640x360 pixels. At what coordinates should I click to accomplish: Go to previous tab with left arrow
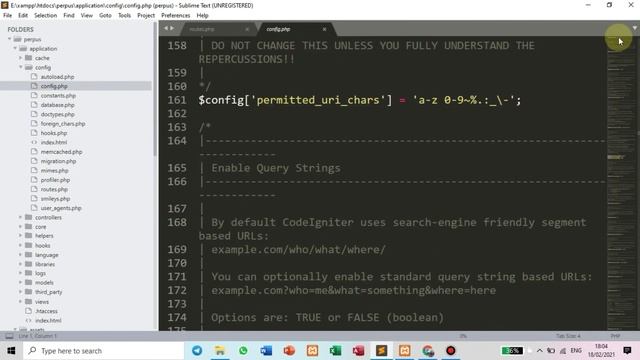pyautogui.click(x=166, y=28)
